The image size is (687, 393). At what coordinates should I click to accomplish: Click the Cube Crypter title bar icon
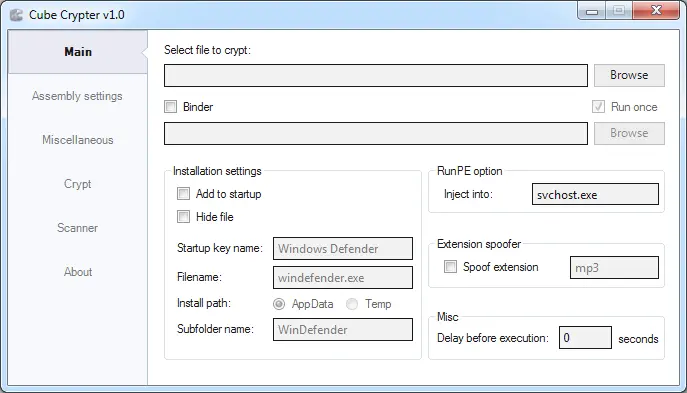coord(16,15)
